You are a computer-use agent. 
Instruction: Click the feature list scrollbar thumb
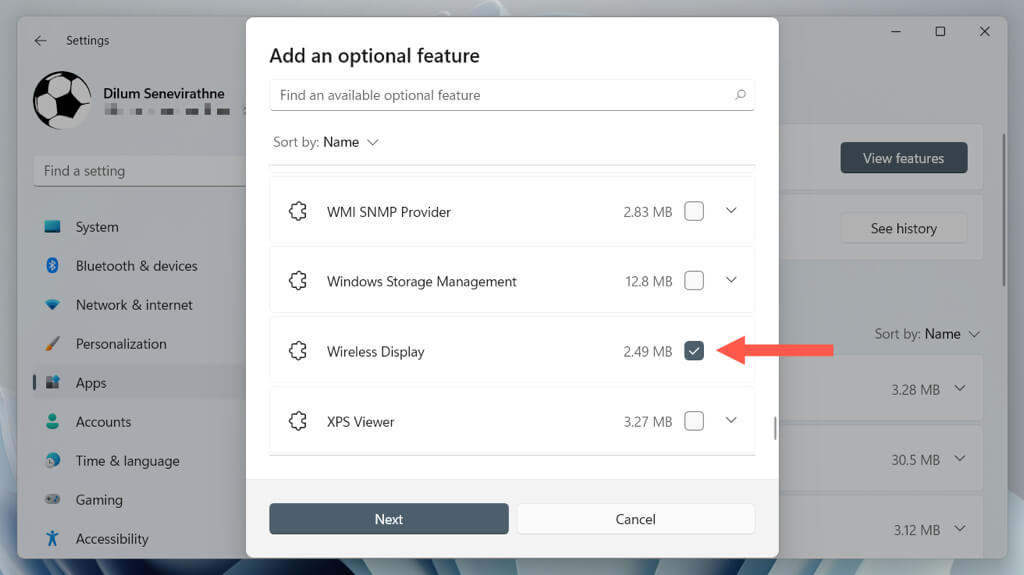774,428
